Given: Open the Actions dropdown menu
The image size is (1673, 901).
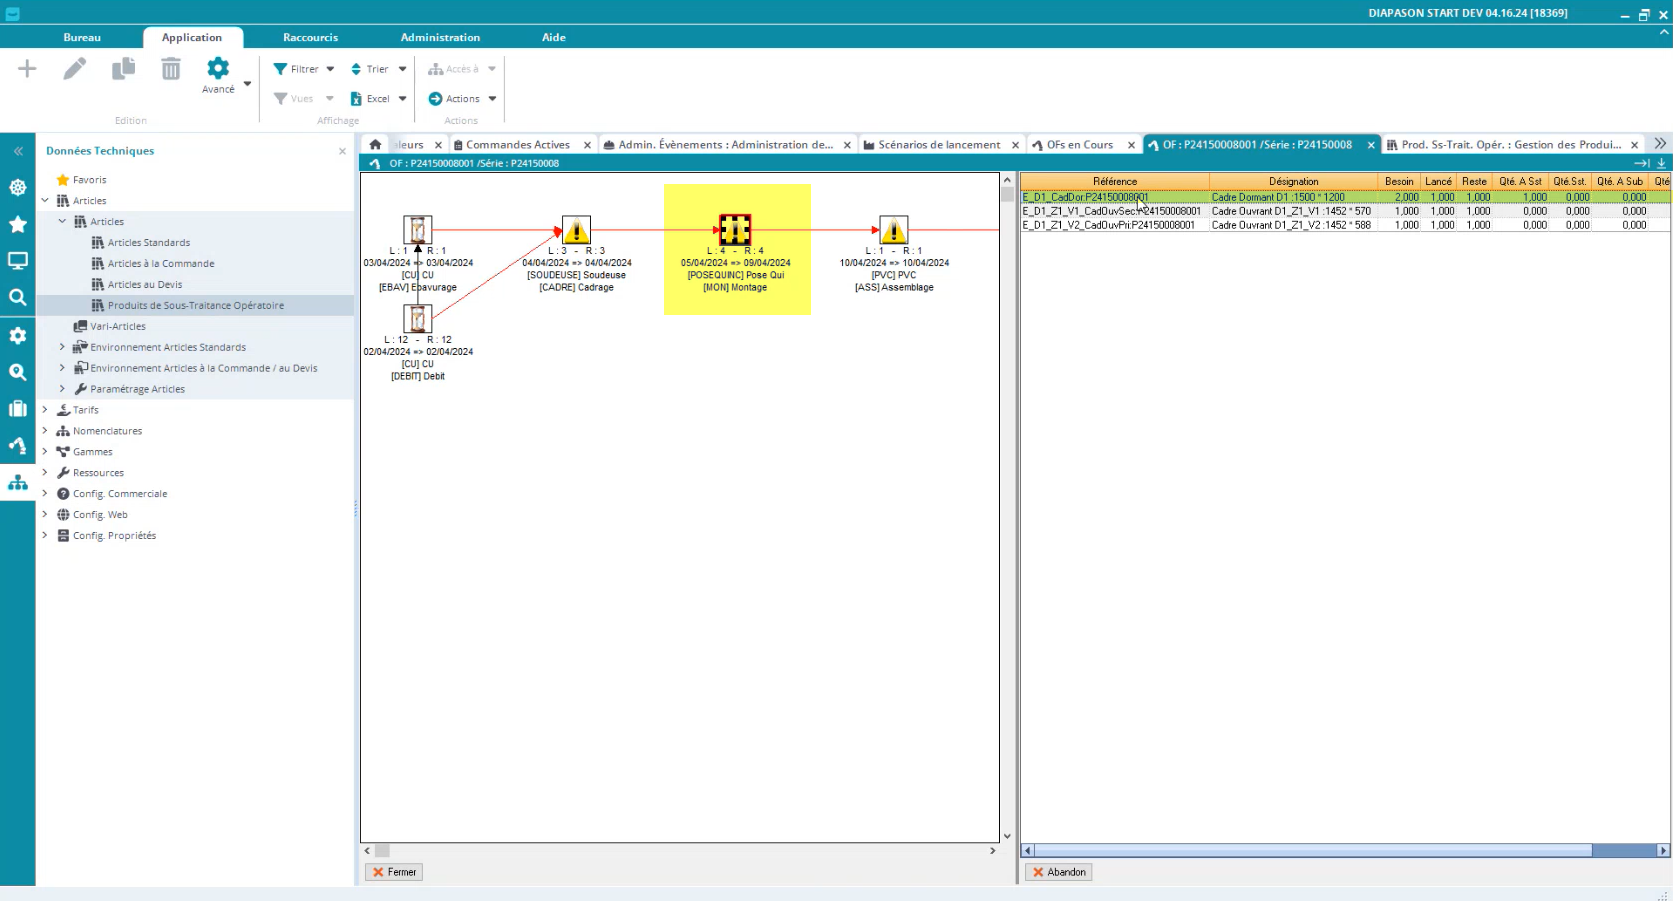Looking at the screenshot, I should click(462, 99).
